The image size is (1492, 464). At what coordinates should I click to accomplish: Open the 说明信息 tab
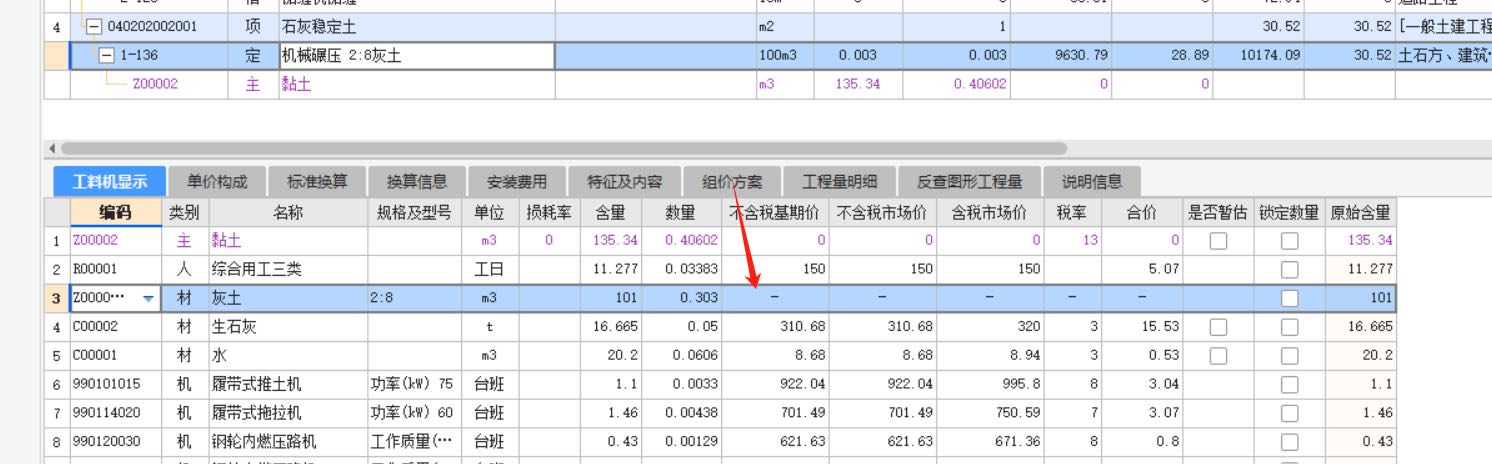point(1092,182)
